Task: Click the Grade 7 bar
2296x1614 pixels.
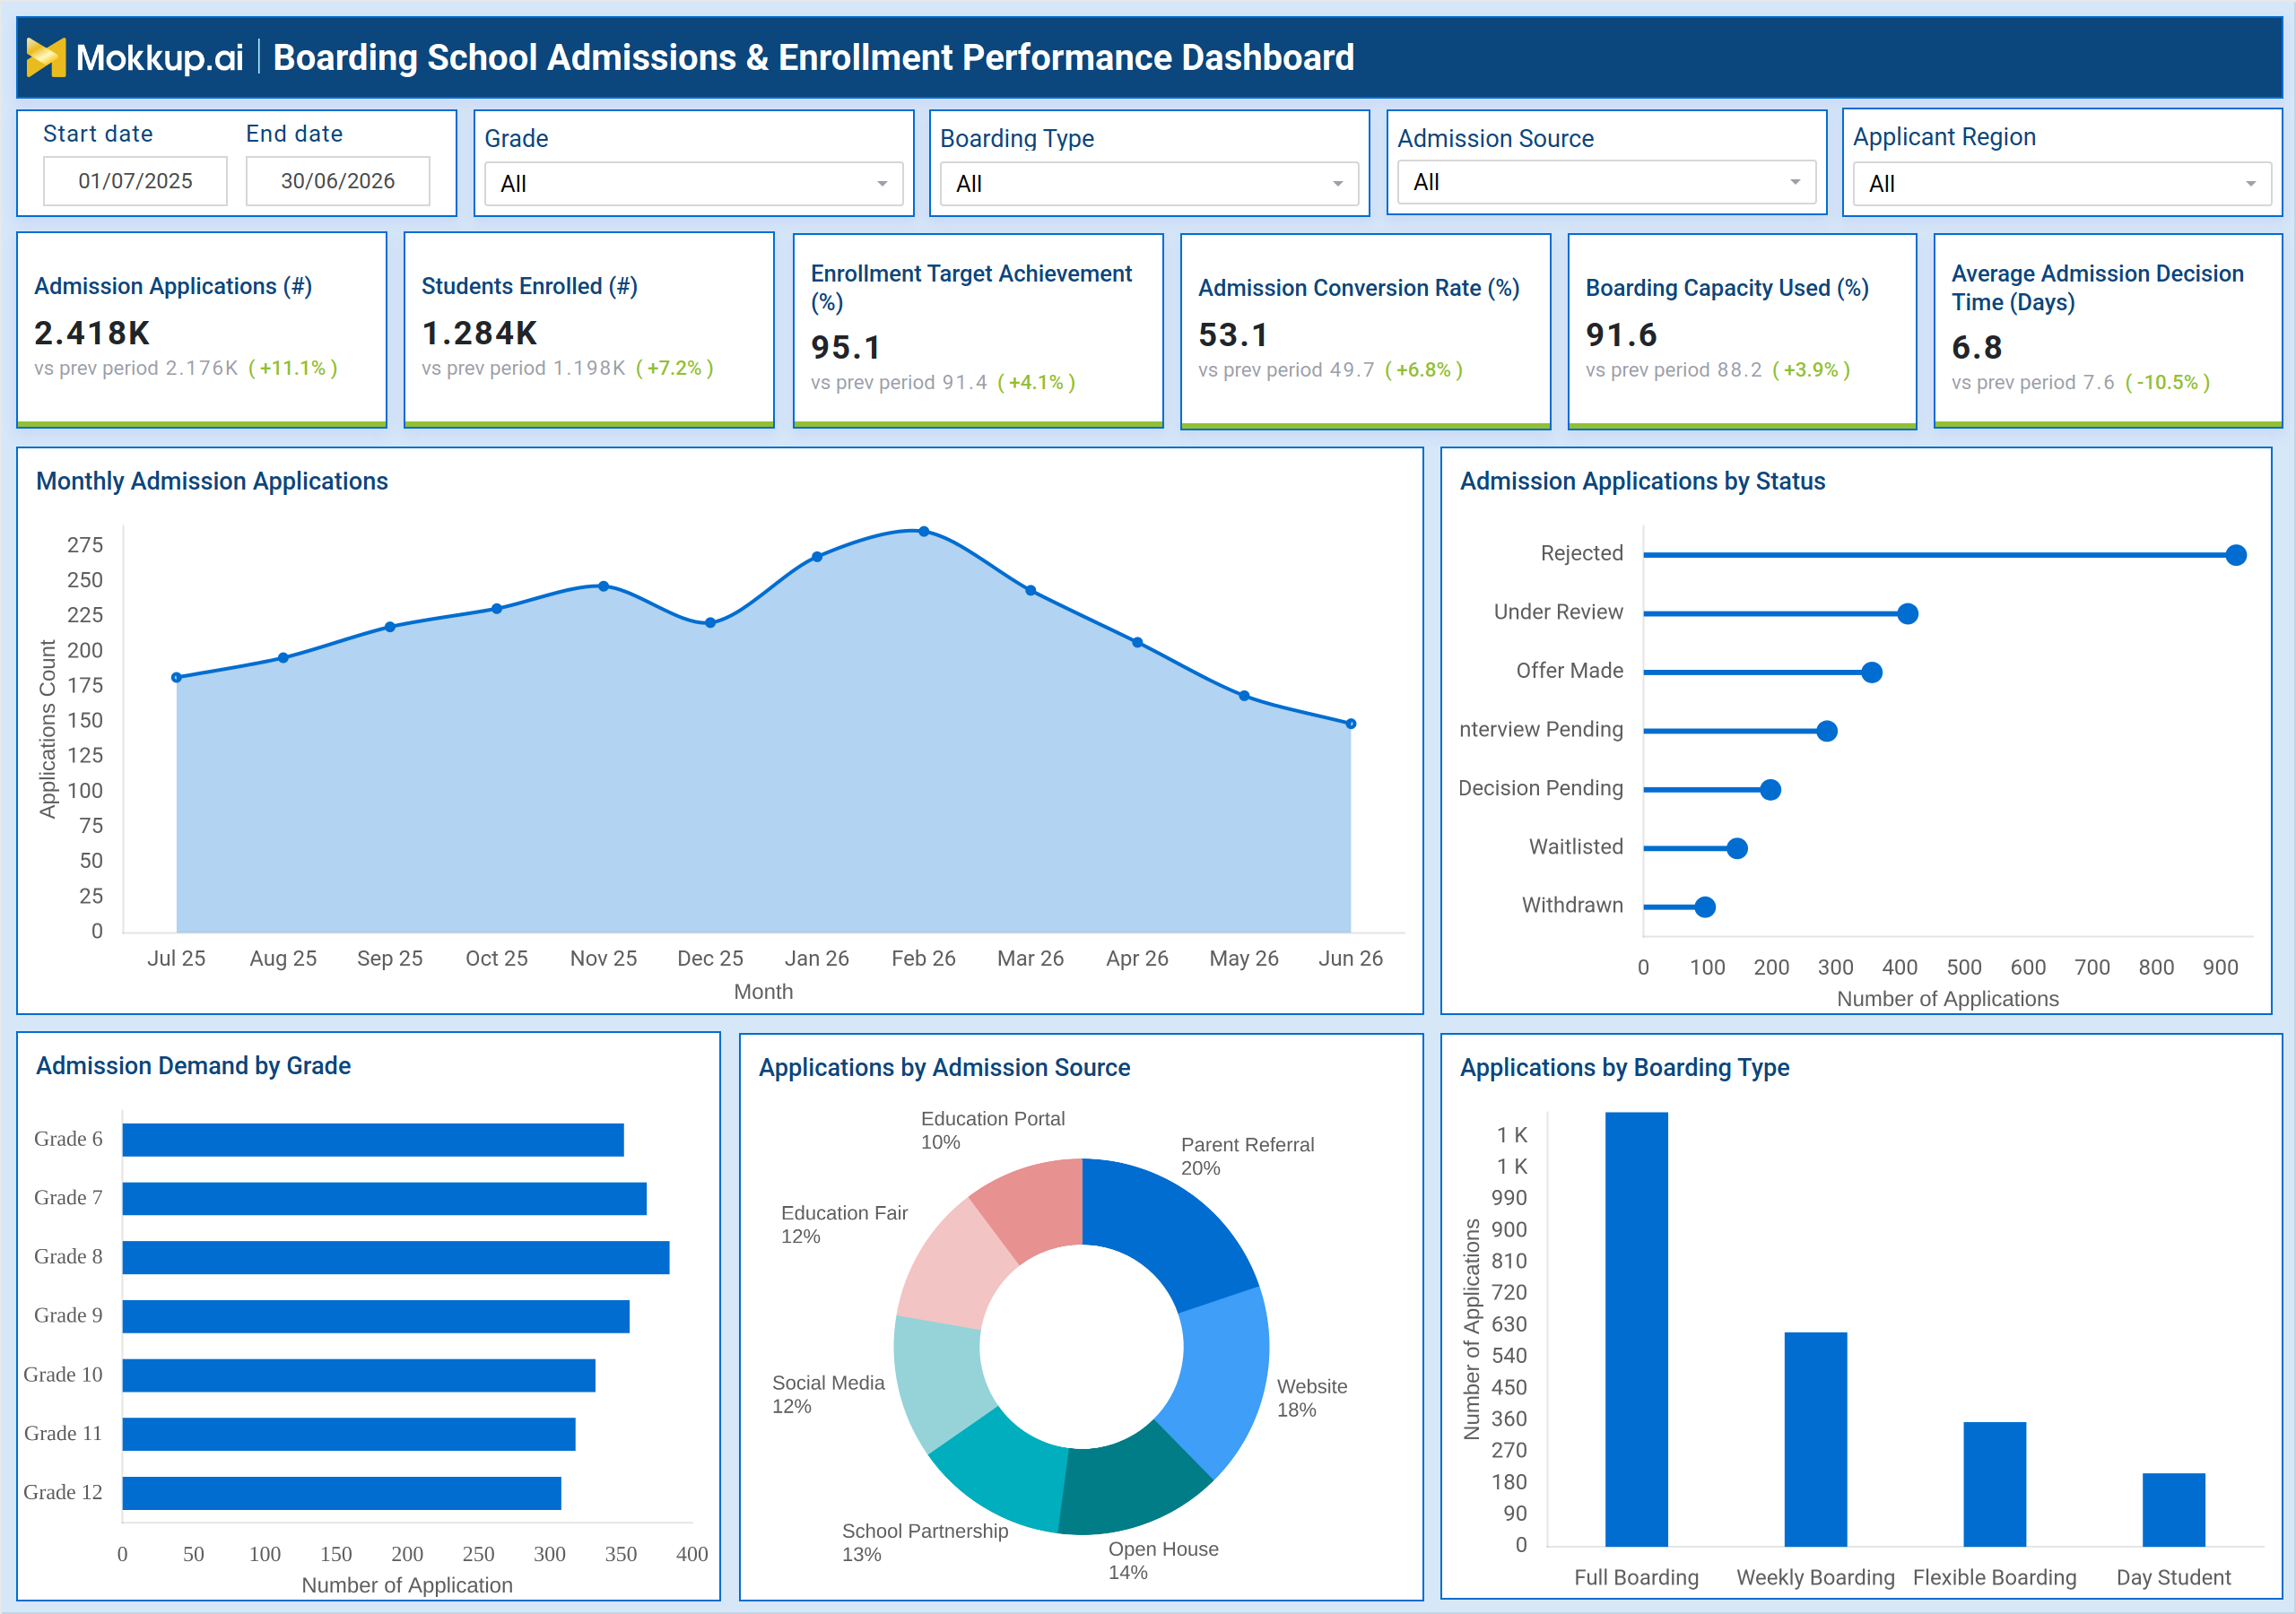Action: pos(385,1198)
